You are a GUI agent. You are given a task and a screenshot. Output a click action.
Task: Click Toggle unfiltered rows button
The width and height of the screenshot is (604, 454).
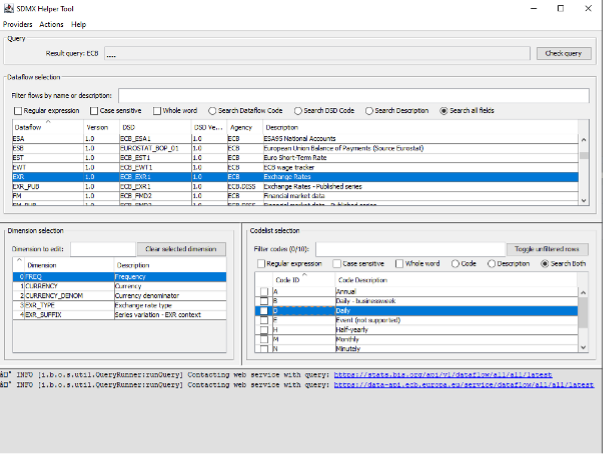click(x=546, y=248)
